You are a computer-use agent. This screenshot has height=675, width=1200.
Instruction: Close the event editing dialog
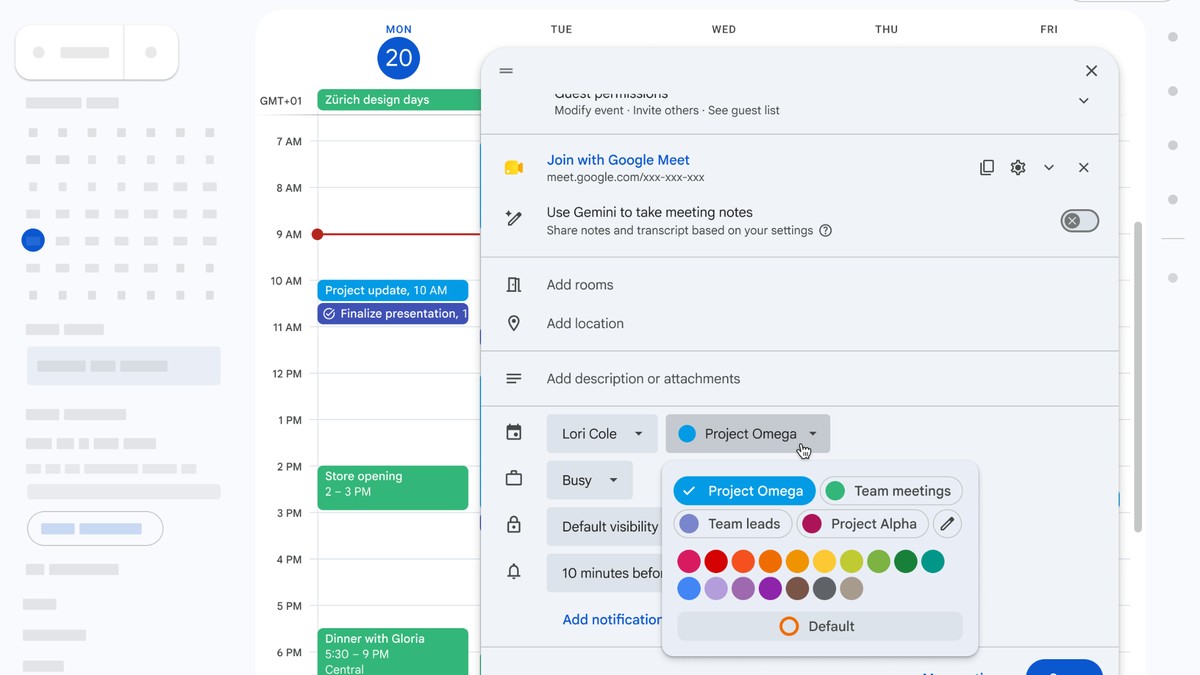click(x=1091, y=71)
